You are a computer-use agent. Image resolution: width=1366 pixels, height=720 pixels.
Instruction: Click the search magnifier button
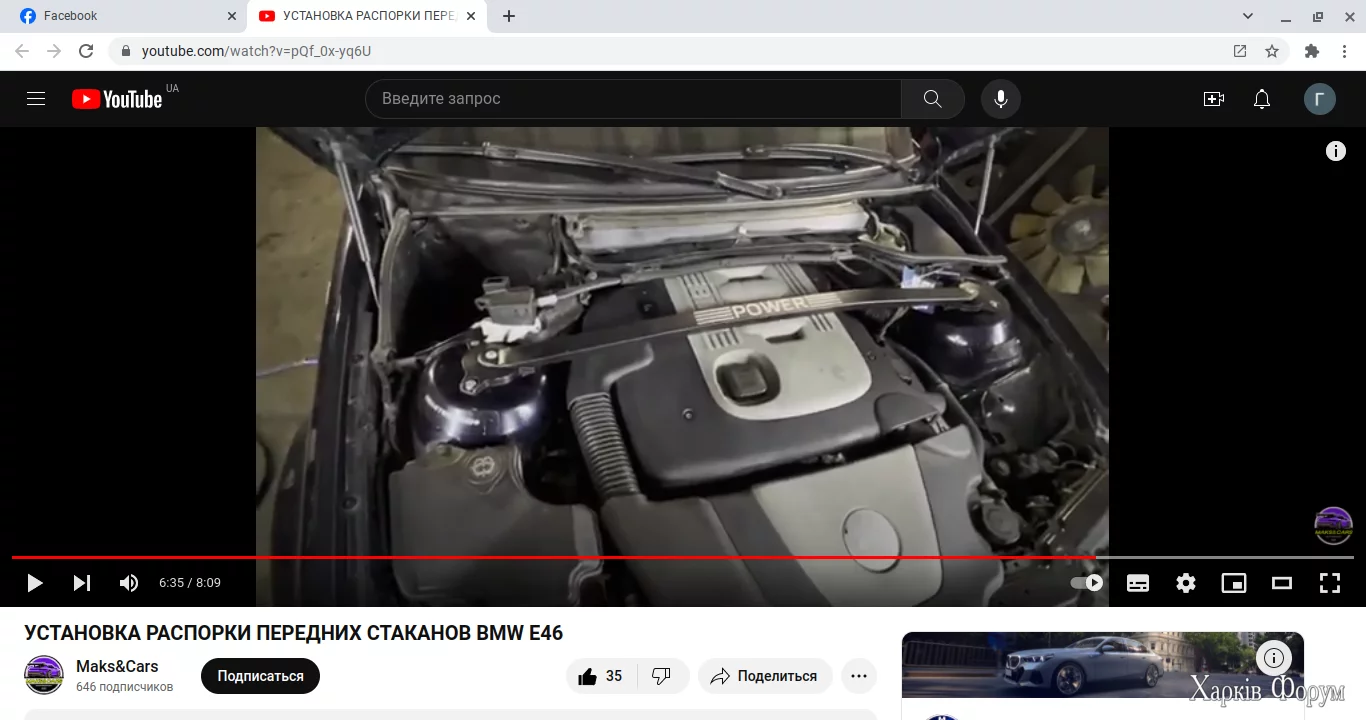(932, 98)
